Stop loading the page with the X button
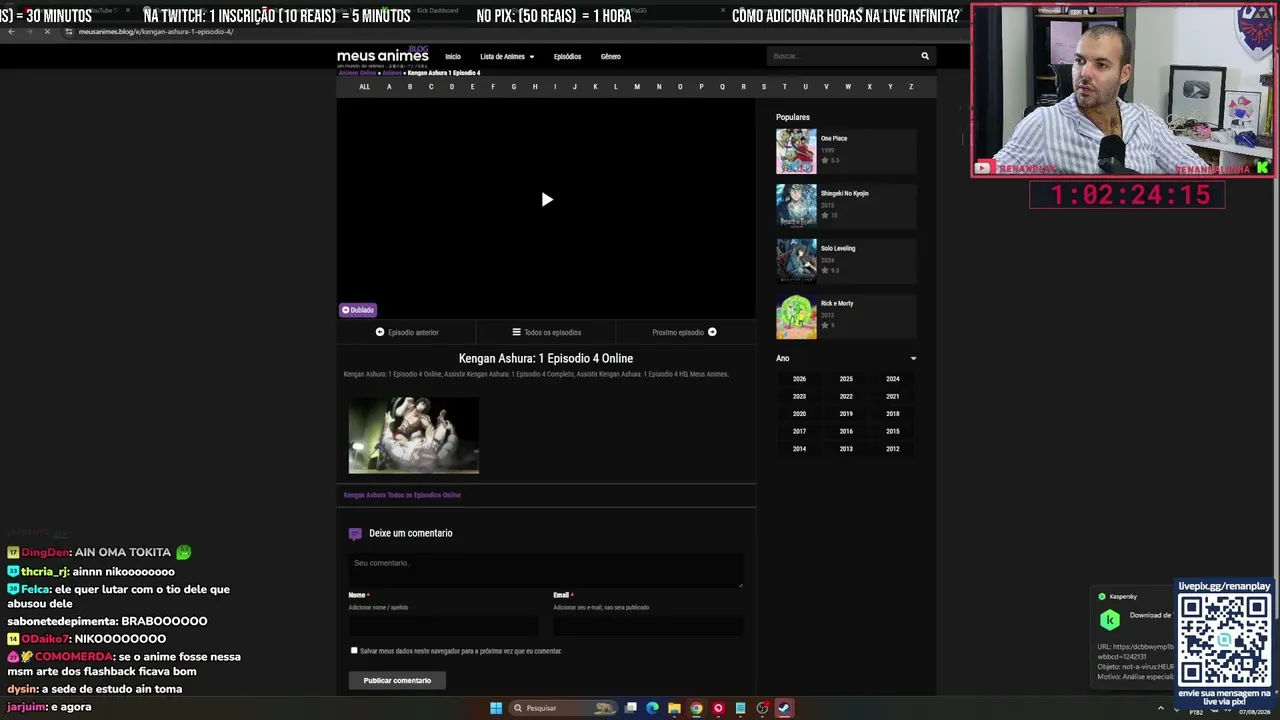The width and height of the screenshot is (1280, 720). point(46,31)
